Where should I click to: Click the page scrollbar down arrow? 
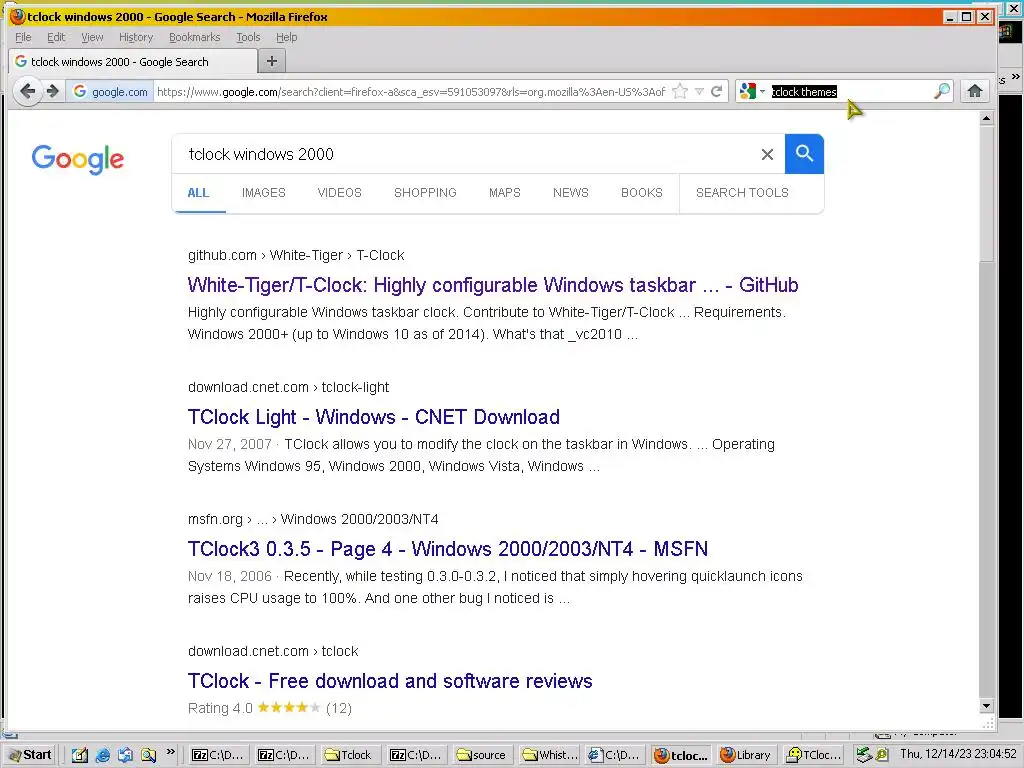986,706
